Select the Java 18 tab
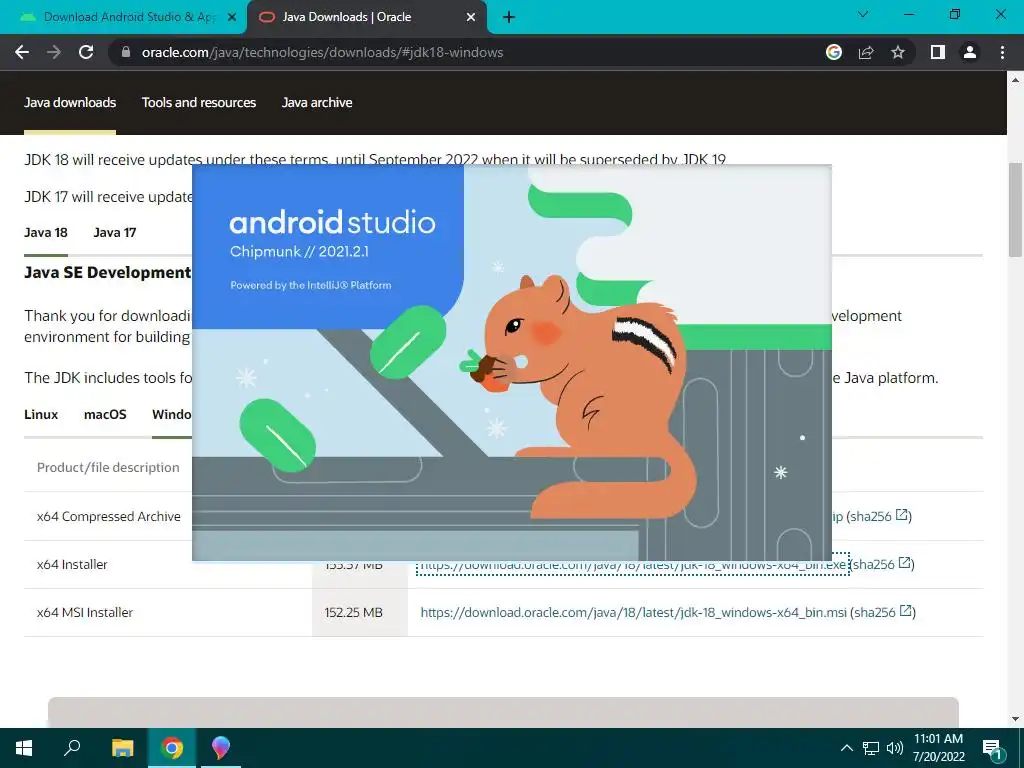Image resolution: width=1024 pixels, height=768 pixels. click(x=46, y=232)
